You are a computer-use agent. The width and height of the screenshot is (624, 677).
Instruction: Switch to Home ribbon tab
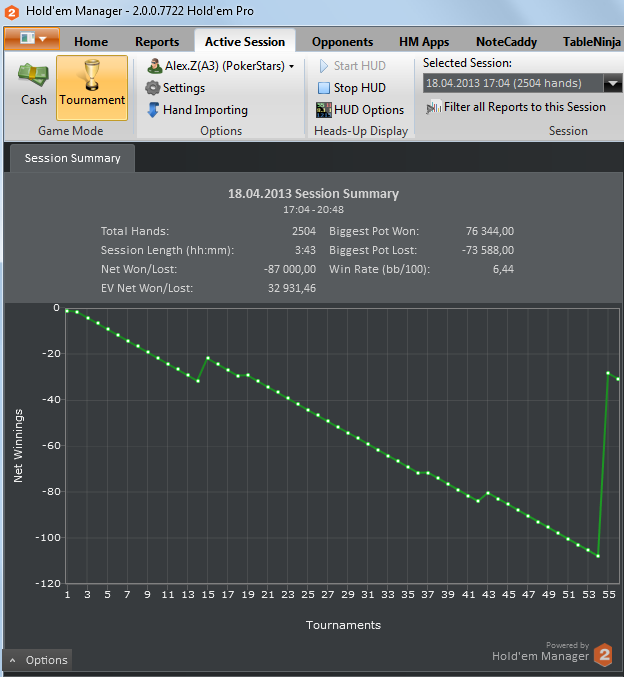click(x=91, y=42)
